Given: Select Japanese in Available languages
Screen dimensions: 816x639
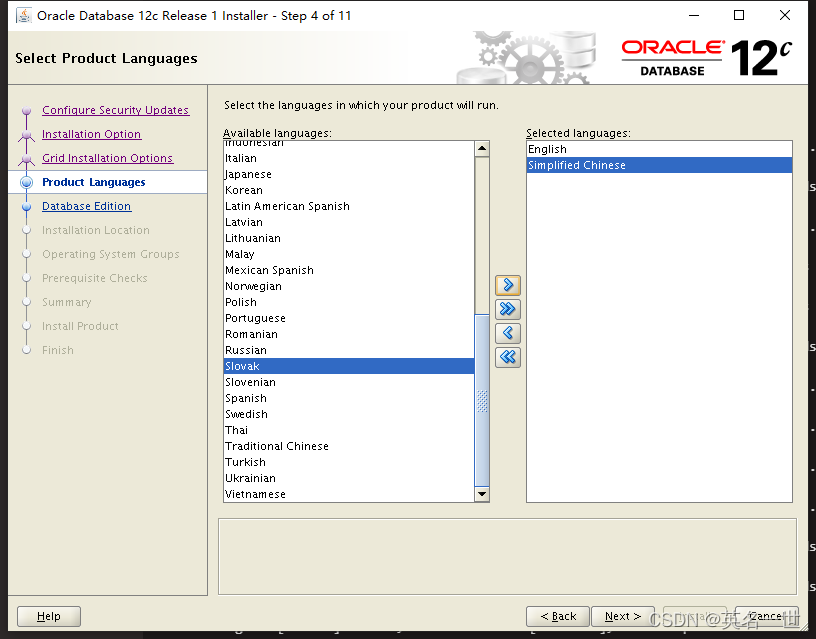Looking at the screenshot, I should pyautogui.click(x=349, y=174).
